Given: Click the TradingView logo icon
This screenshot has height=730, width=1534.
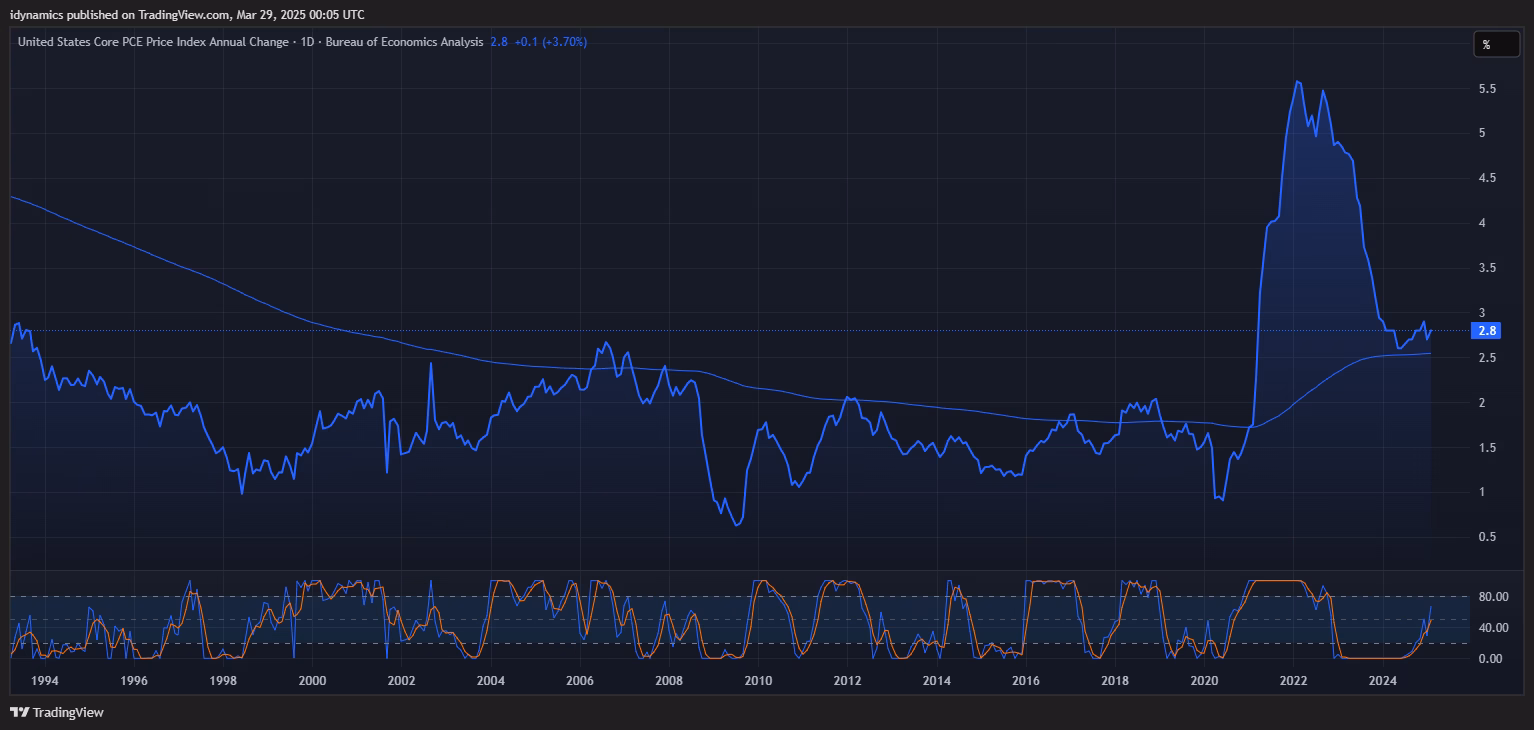Looking at the screenshot, I should tap(19, 712).
